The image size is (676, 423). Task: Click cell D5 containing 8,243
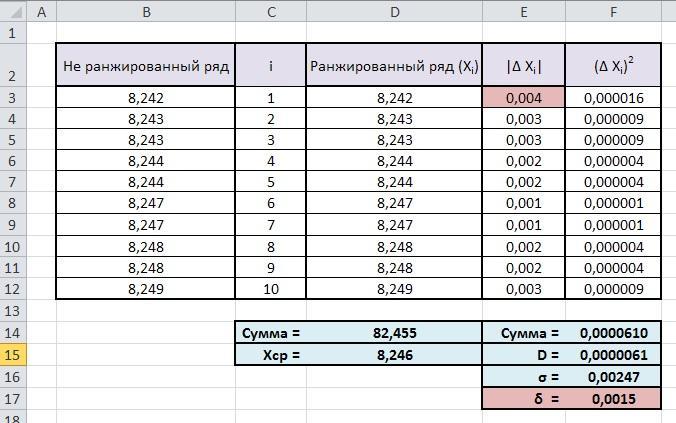click(x=394, y=140)
